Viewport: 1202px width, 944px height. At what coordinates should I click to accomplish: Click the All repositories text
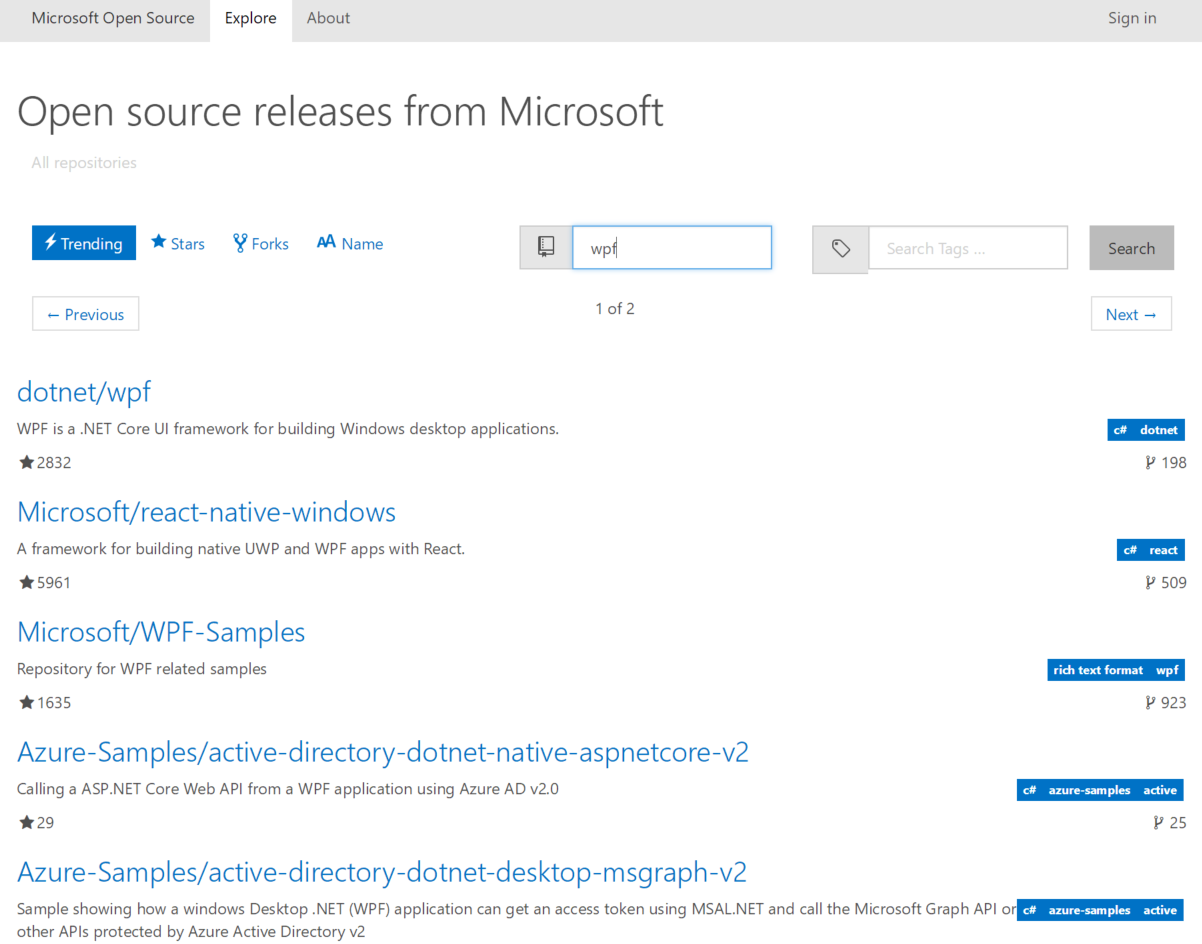point(84,162)
